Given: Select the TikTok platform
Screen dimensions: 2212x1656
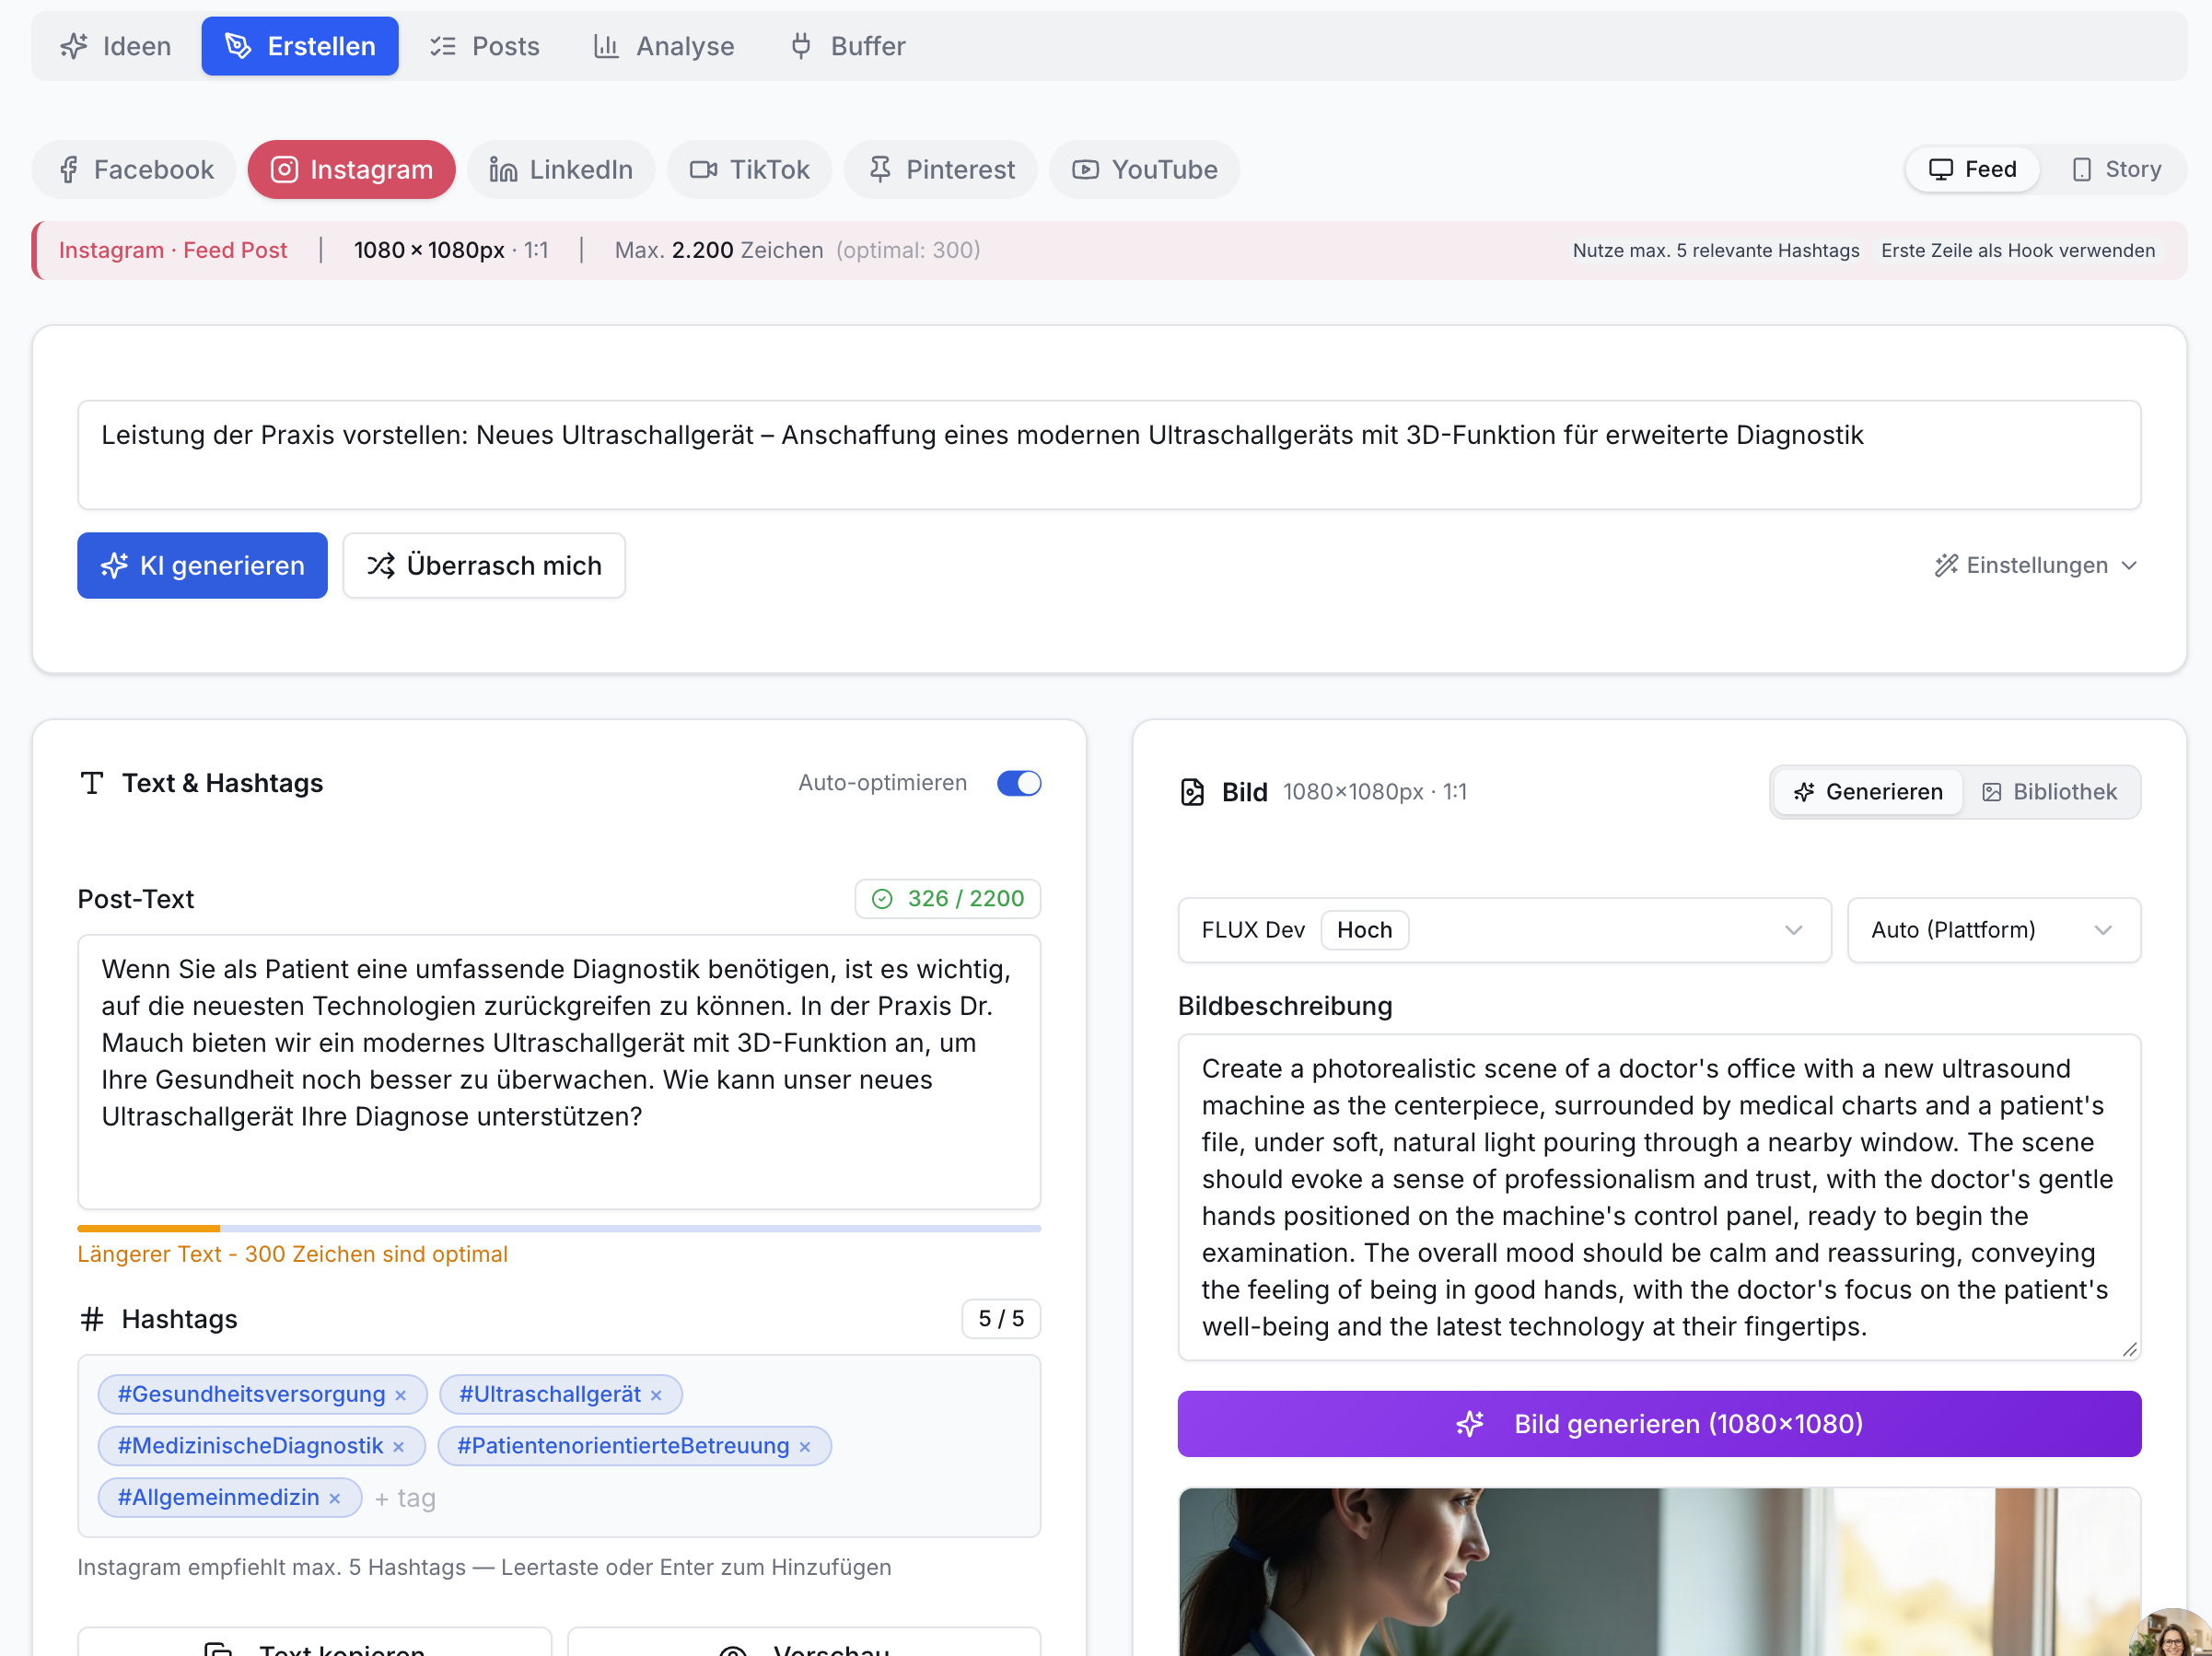Looking at the screenshot, I should coord(750,169).
